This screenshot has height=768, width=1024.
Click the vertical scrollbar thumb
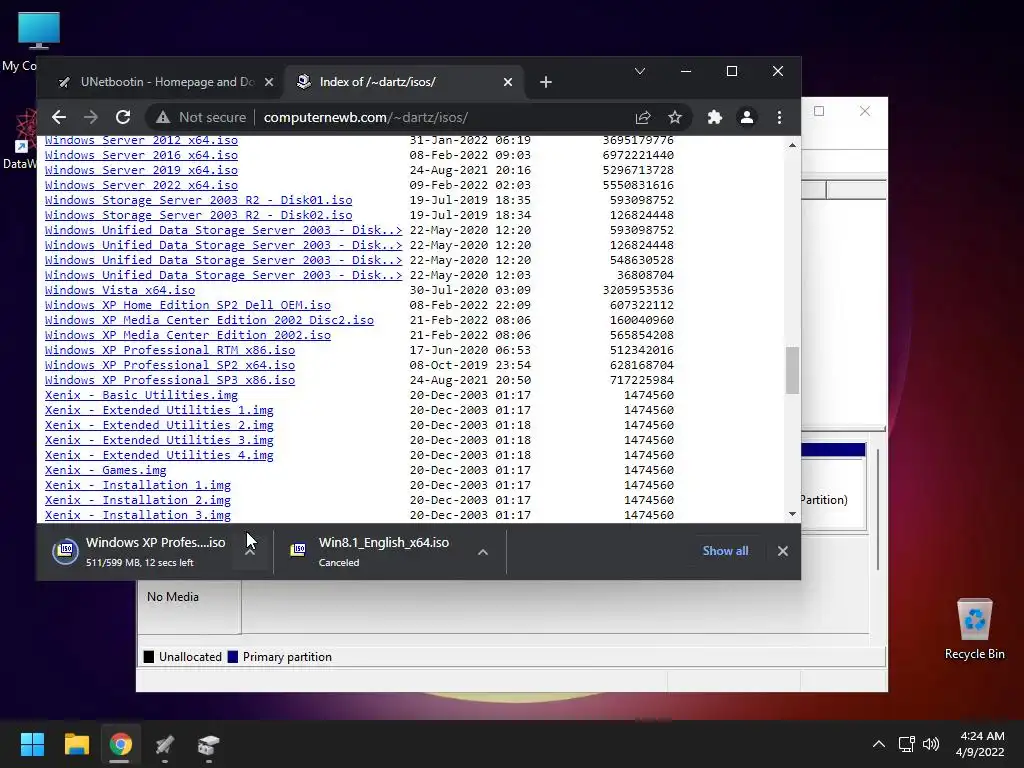(792, 370)
